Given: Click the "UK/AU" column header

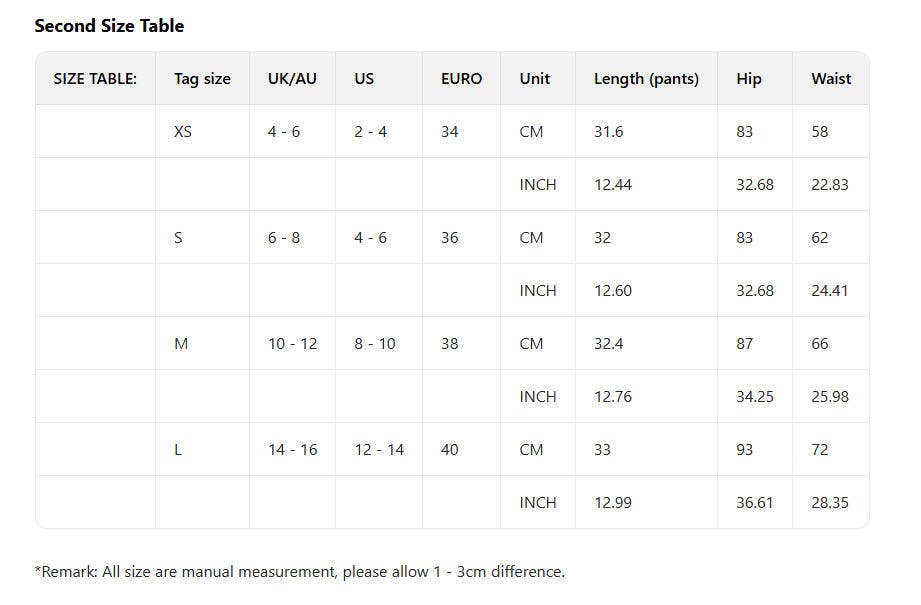Looking at the screenshot, I should pyautogui.click(x=292, y=79).
